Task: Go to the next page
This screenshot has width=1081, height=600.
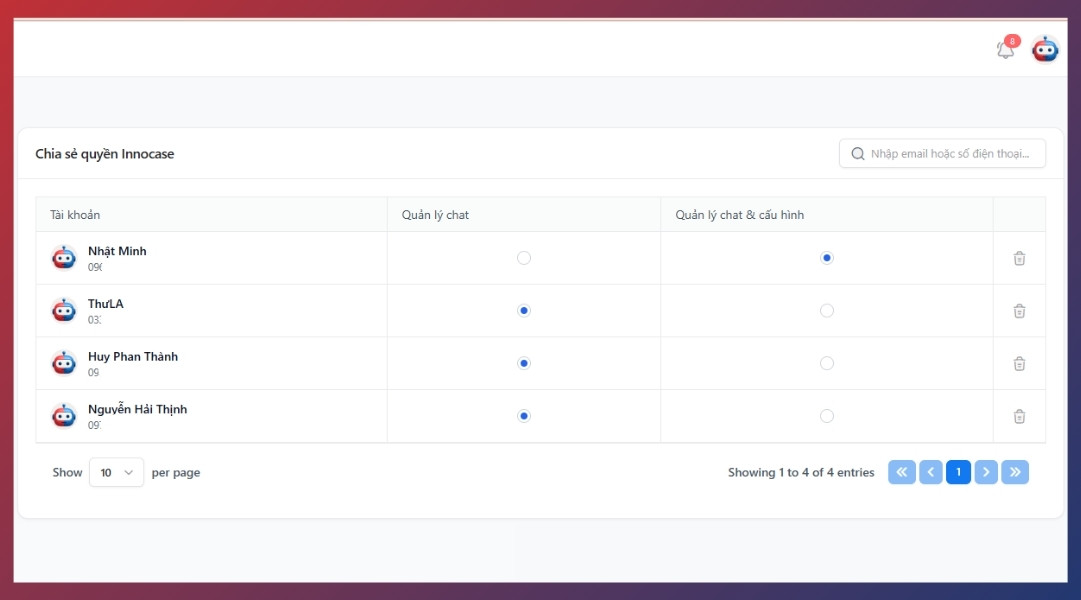Action: [x=986, y=472]
